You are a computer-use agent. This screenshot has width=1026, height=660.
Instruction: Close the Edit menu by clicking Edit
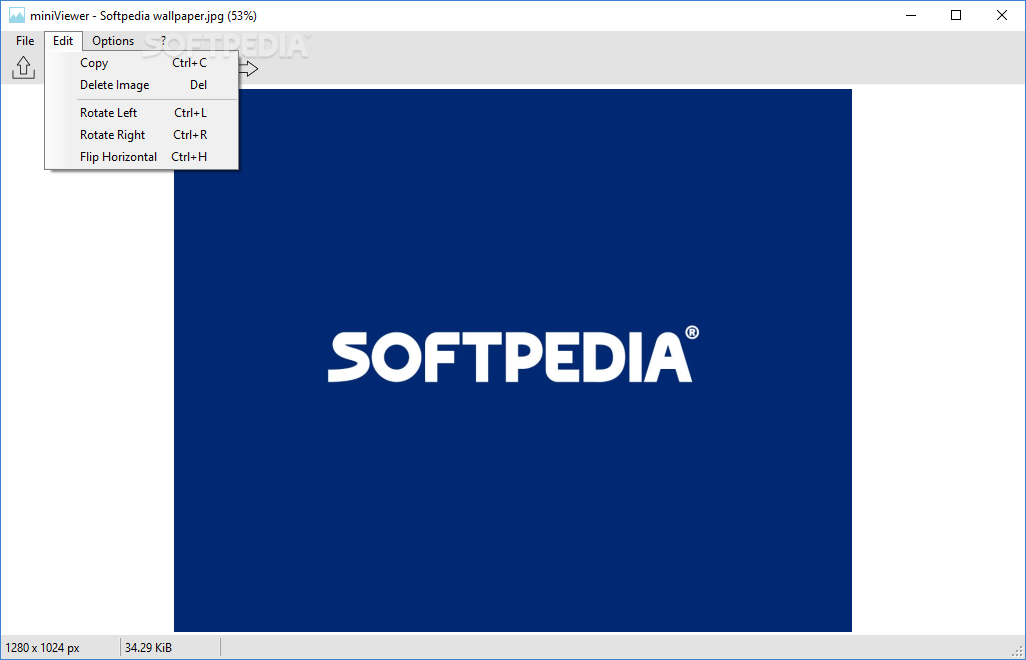[x=63, y=41]
